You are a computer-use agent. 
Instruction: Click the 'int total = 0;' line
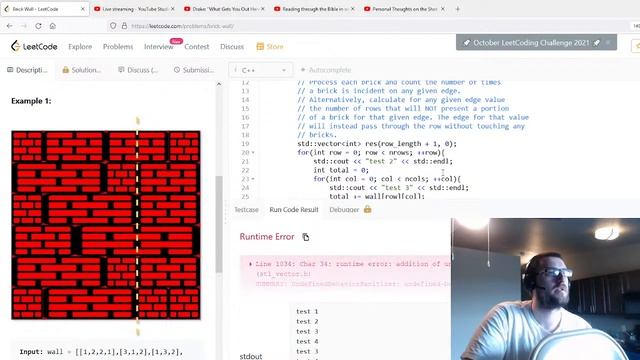[341, 170]
